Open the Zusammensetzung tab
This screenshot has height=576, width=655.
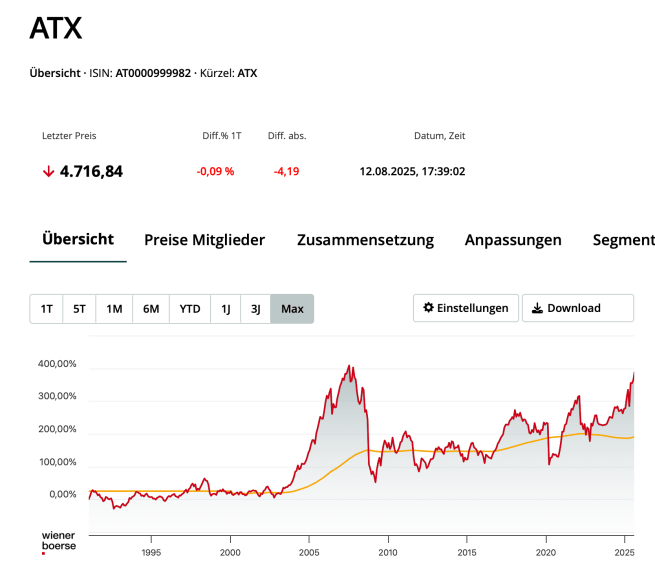click(365, 240)
